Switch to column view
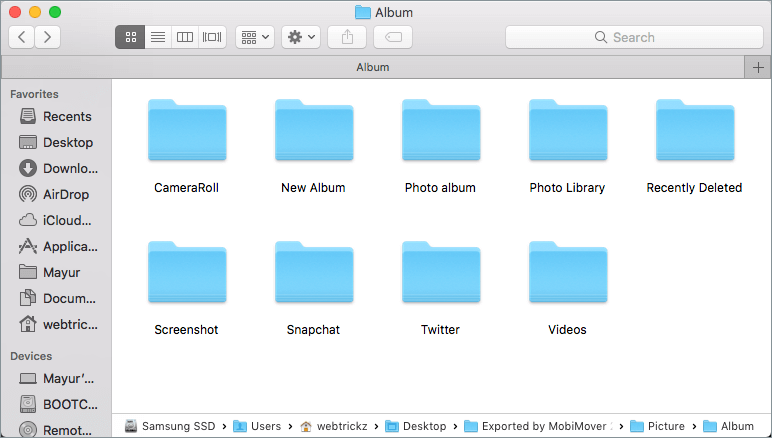The image size is (772, 438). (185, 37)
